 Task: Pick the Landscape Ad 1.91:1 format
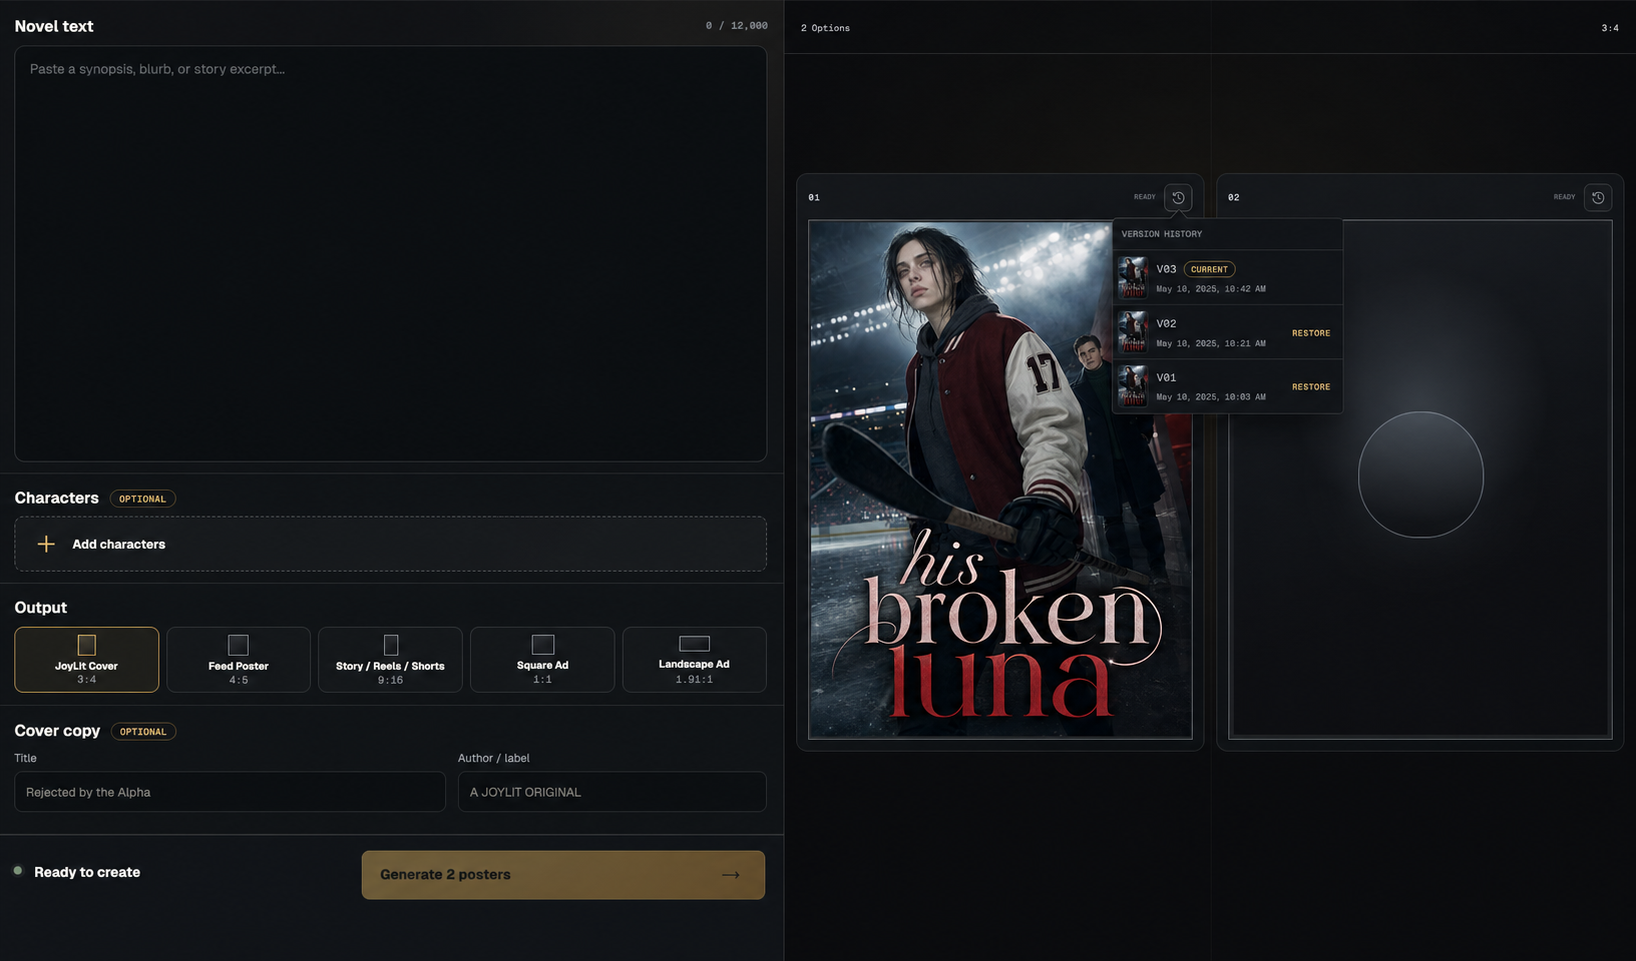click(x=694, y=660)
